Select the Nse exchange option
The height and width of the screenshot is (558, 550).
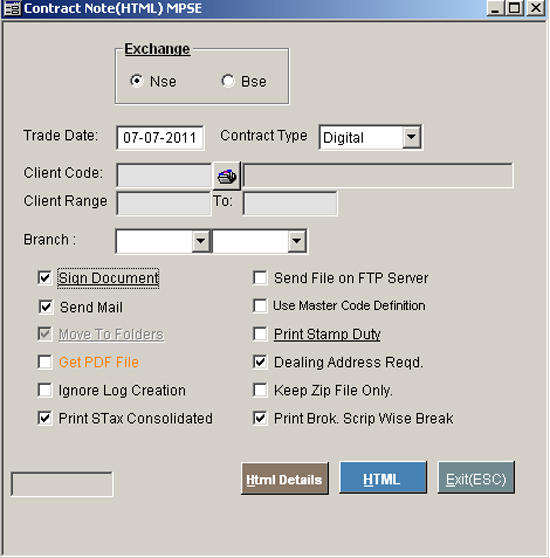(x=137, y=81)
